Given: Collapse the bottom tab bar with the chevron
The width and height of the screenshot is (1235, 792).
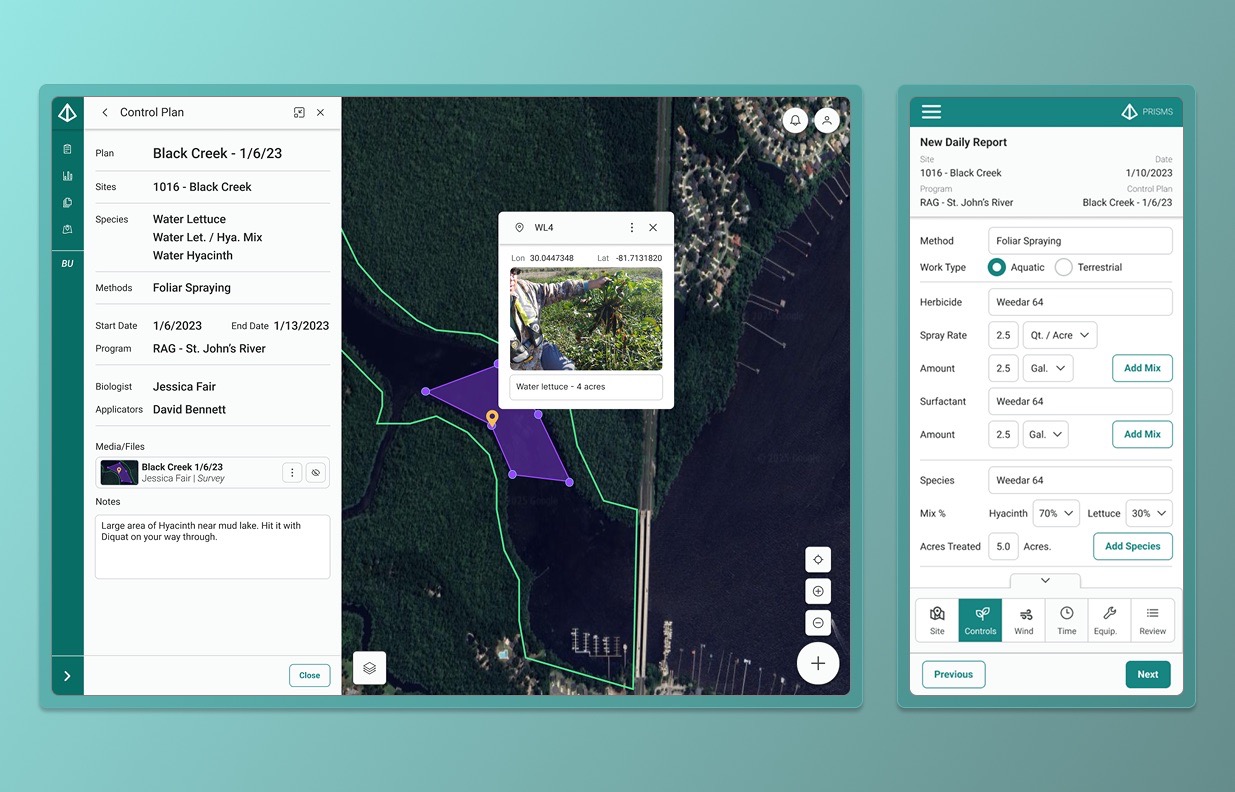Looking at the screenshot, I should point(1045,580).
